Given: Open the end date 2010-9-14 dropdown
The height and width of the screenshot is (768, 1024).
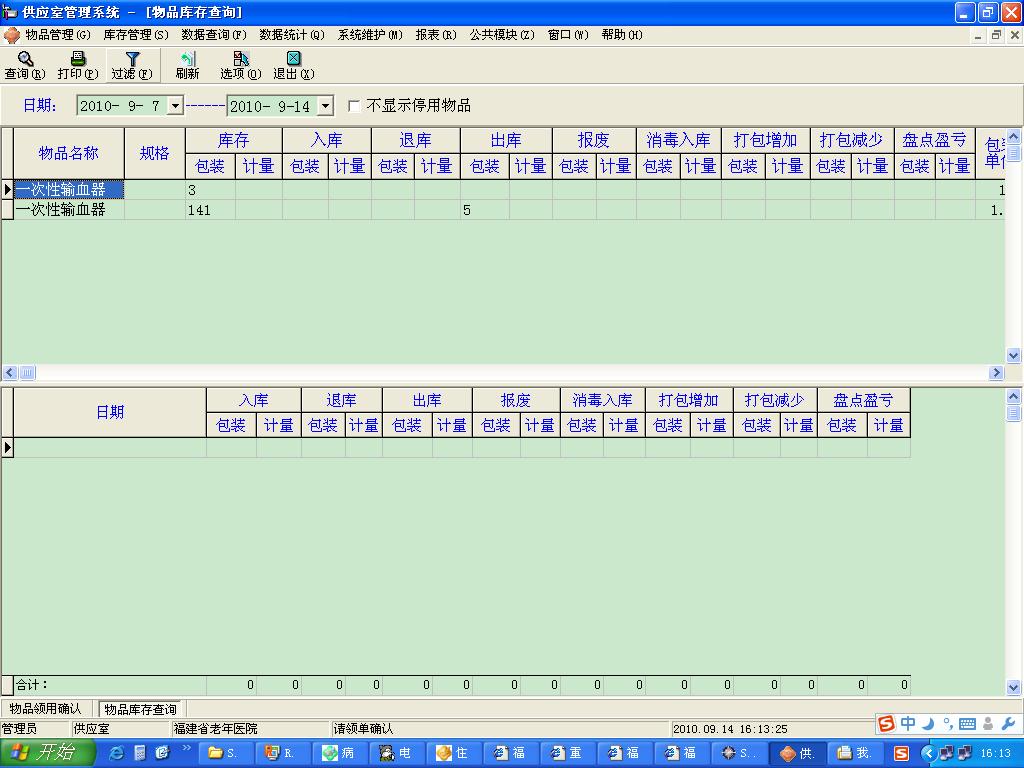Looking at the screenshot, I should [x=325, y=106].
